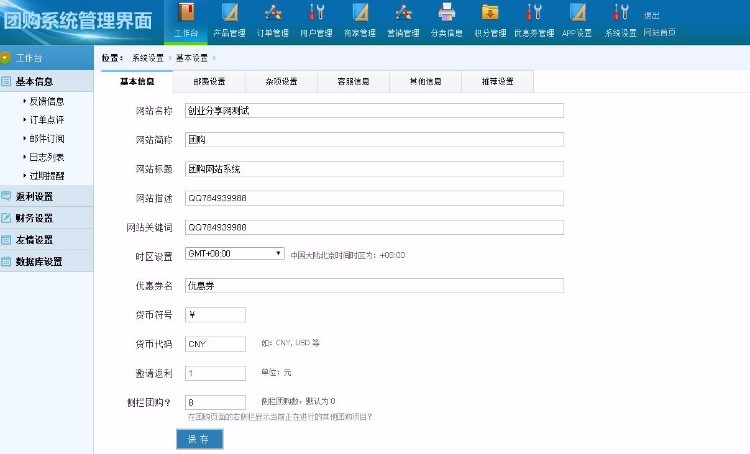This screenshot has height=454, width=750.
Task: Click the 货币代码 CNY input field
Action: tap(215, 344)
